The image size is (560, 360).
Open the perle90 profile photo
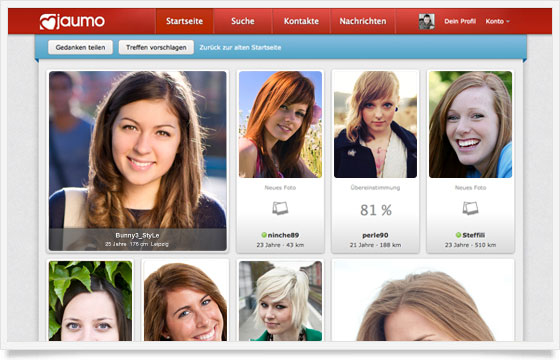point(375,124)
